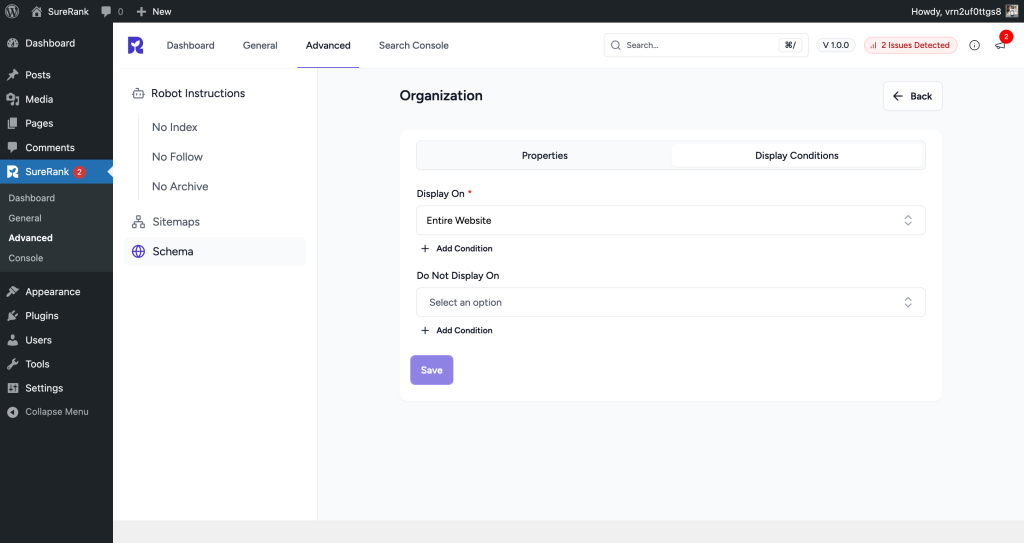Switch to the Dashboard tab in SureRank header
This screenshot has width=1024, height=543.
tap(190, 45)
